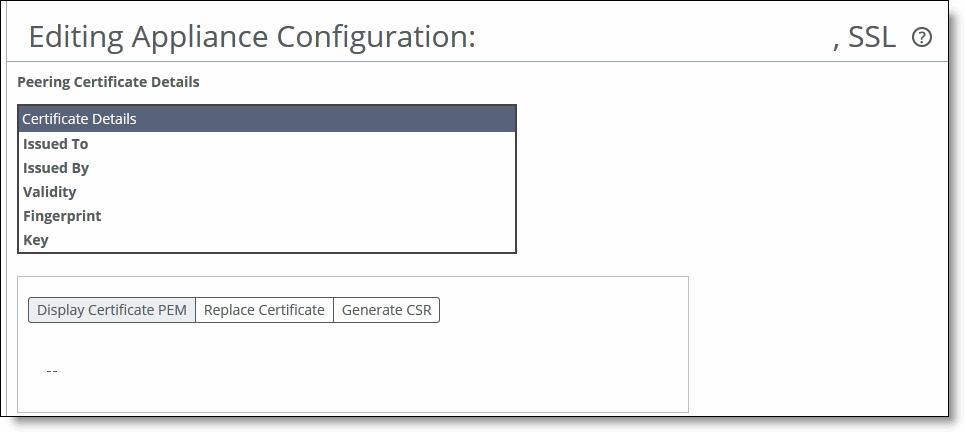The width and height of the screenshot is (965, 433).
Task: Select the Key row
Action: pyautogui.click(x=266, y=240)
